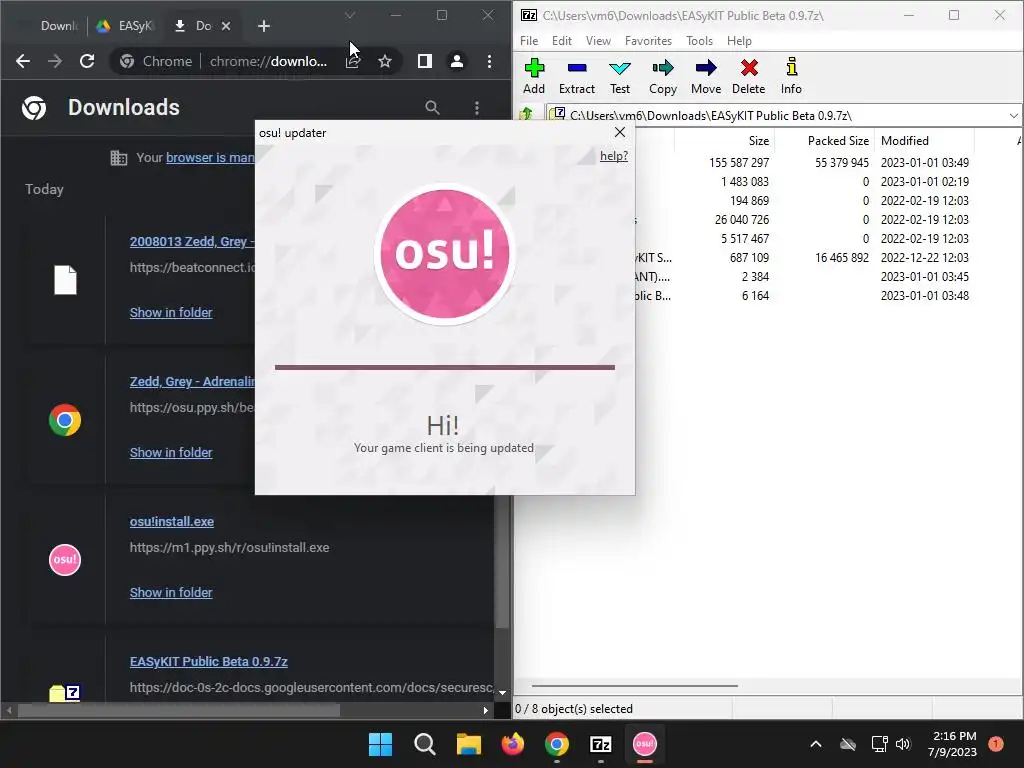The image size is (1024, 768).
Task: Open File Explorer from the taskbar
Action: click(x=468, y=744)
